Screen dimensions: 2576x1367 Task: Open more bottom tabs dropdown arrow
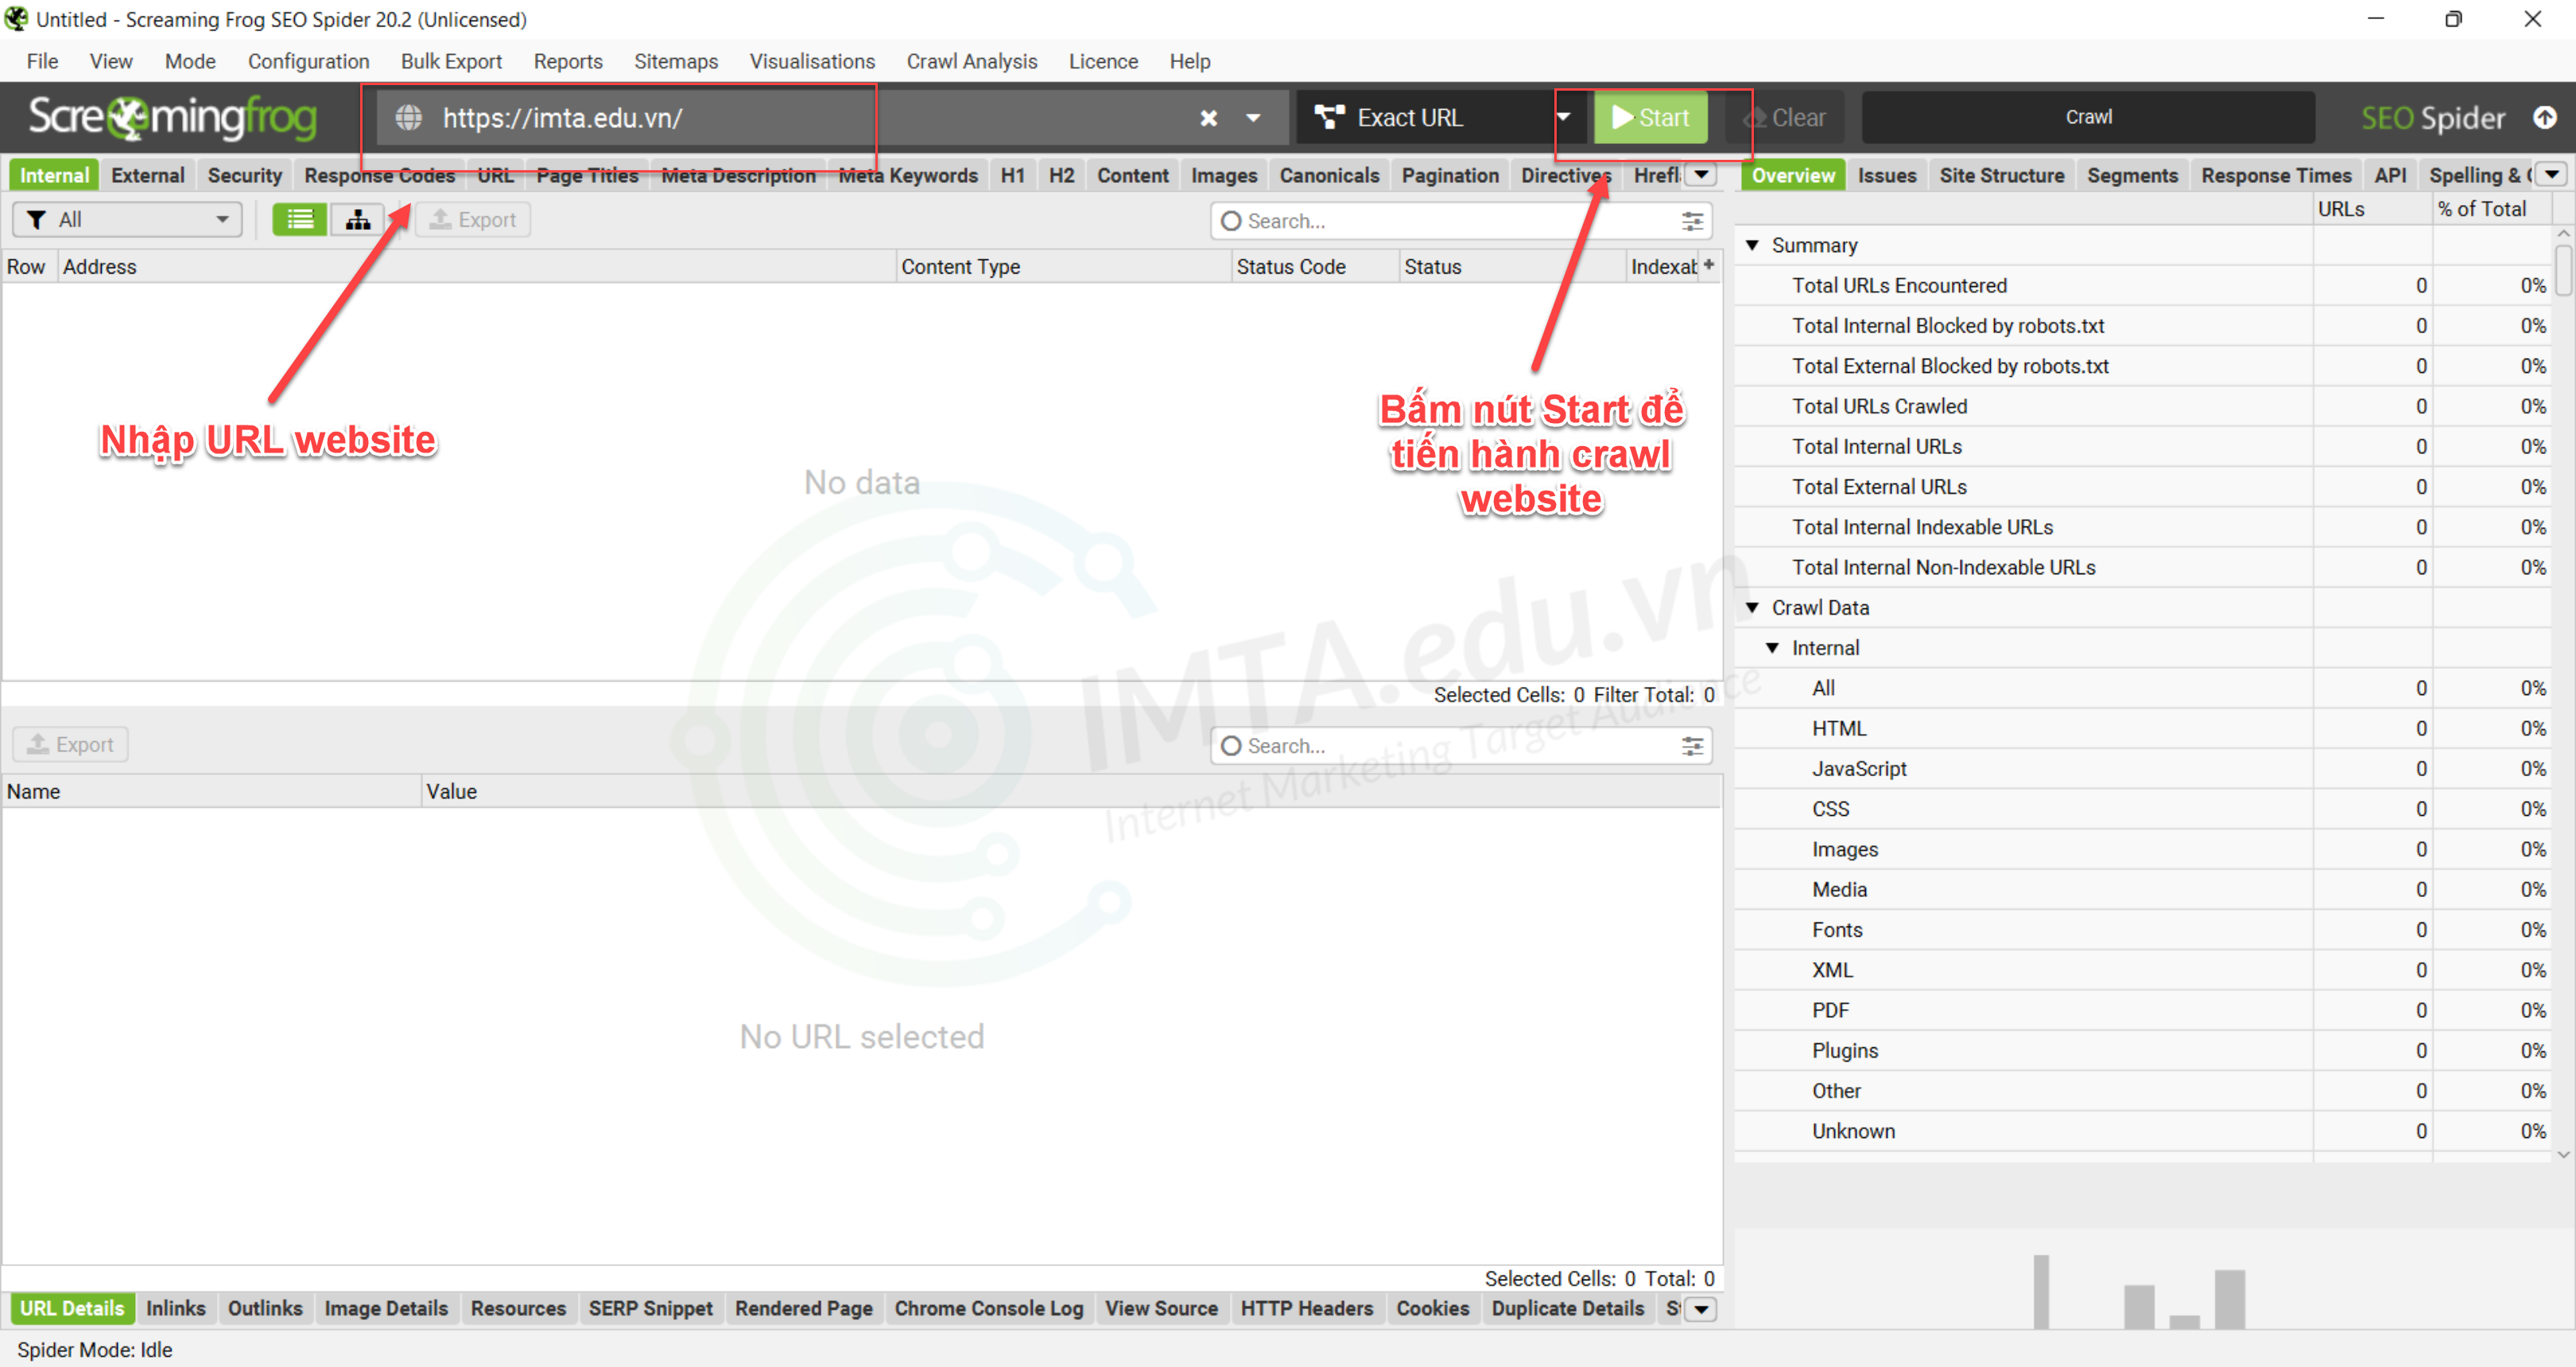pos(1702,1309)
